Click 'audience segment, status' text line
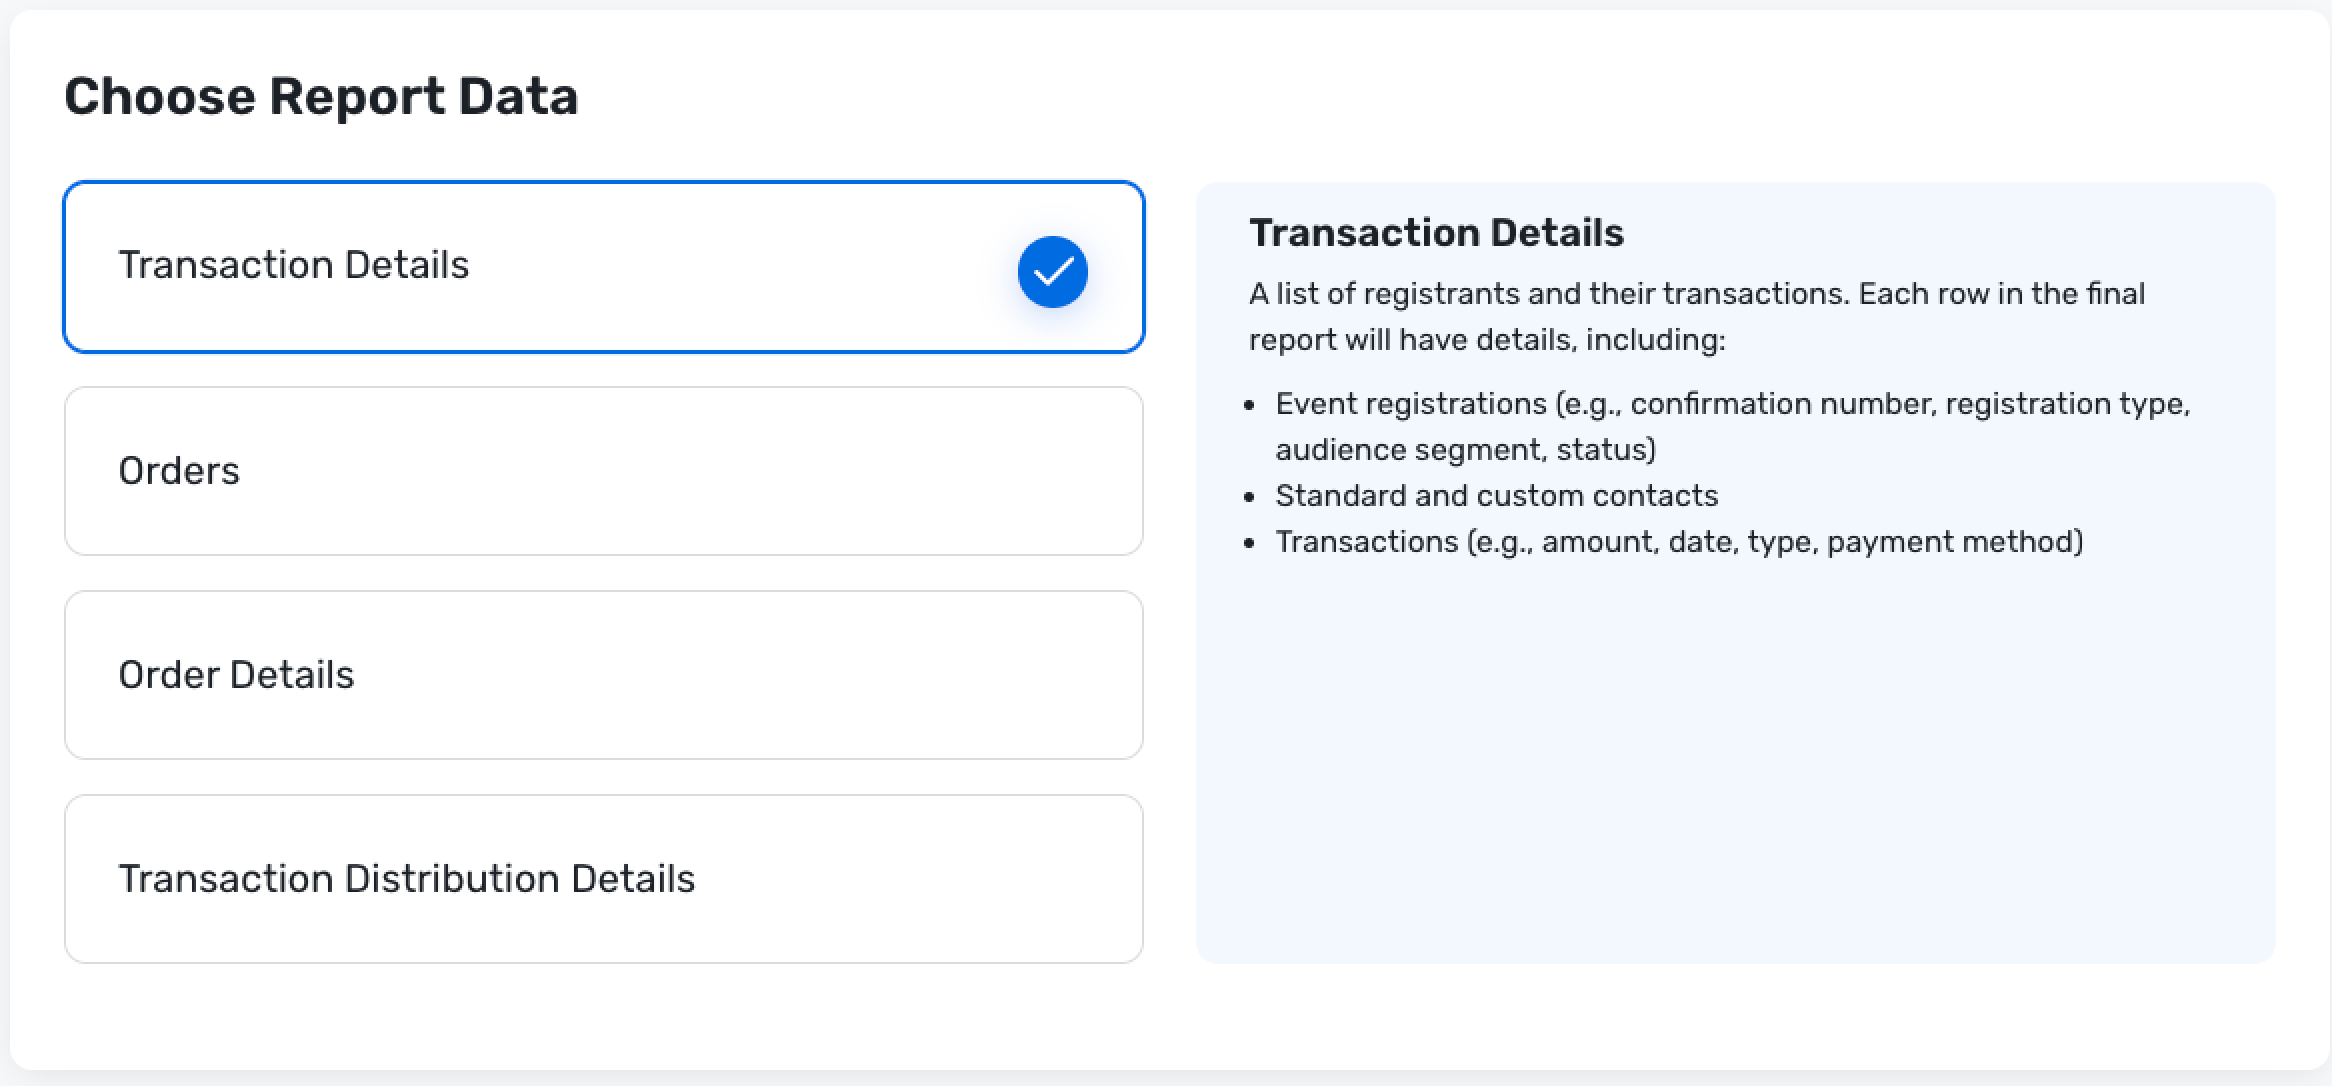 point(1465,450)
